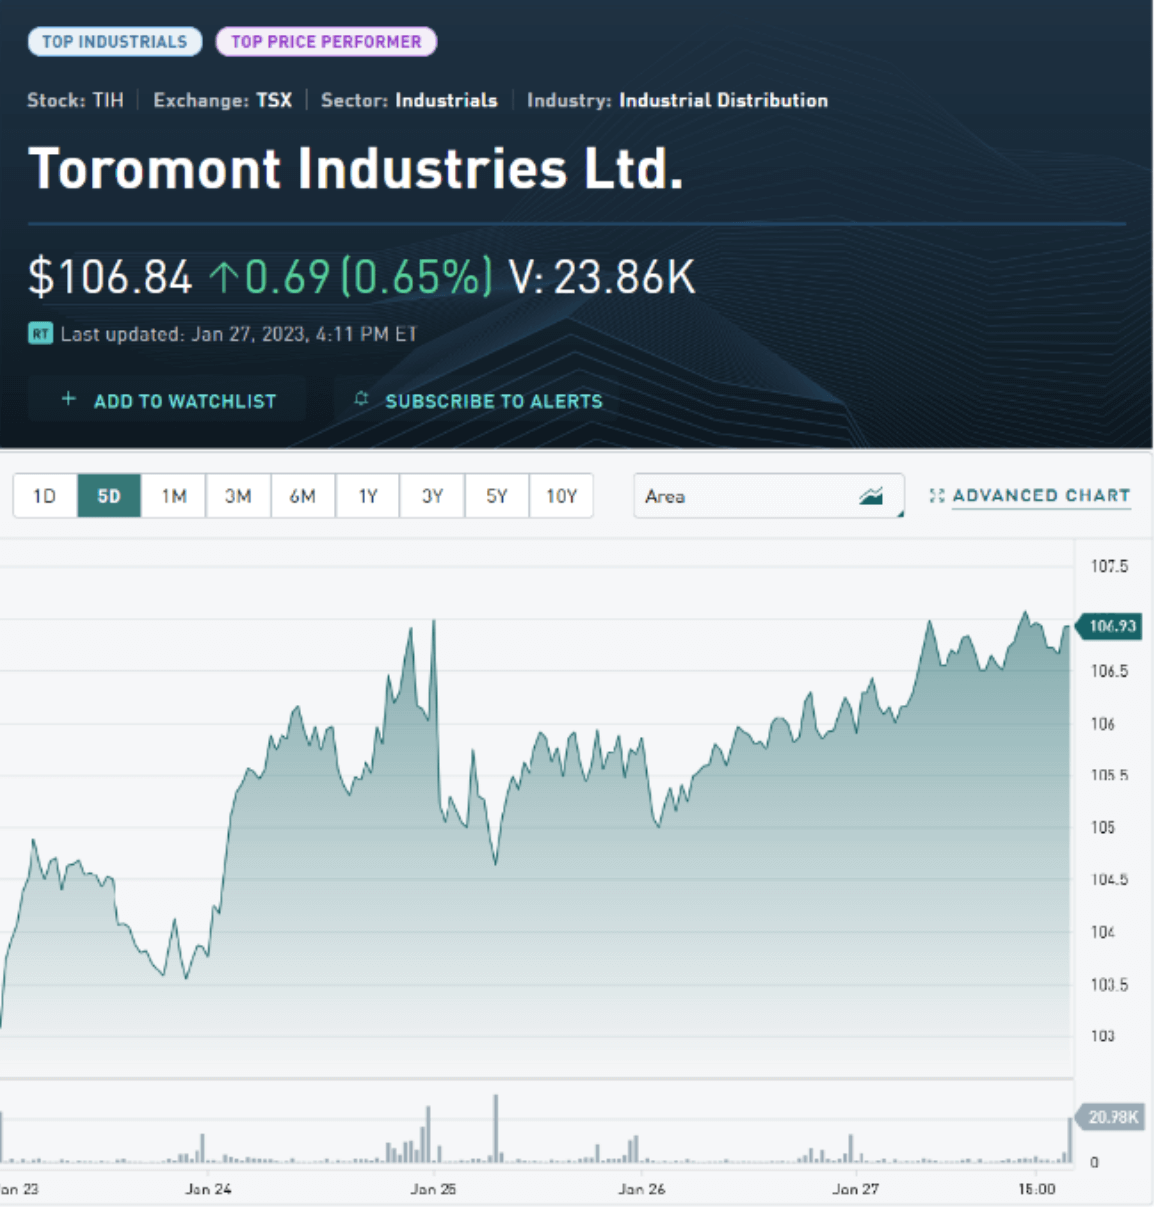Click the TOP INDUSTRIALS badge
Screen dimensions: 1154x1208
(114, 41)
